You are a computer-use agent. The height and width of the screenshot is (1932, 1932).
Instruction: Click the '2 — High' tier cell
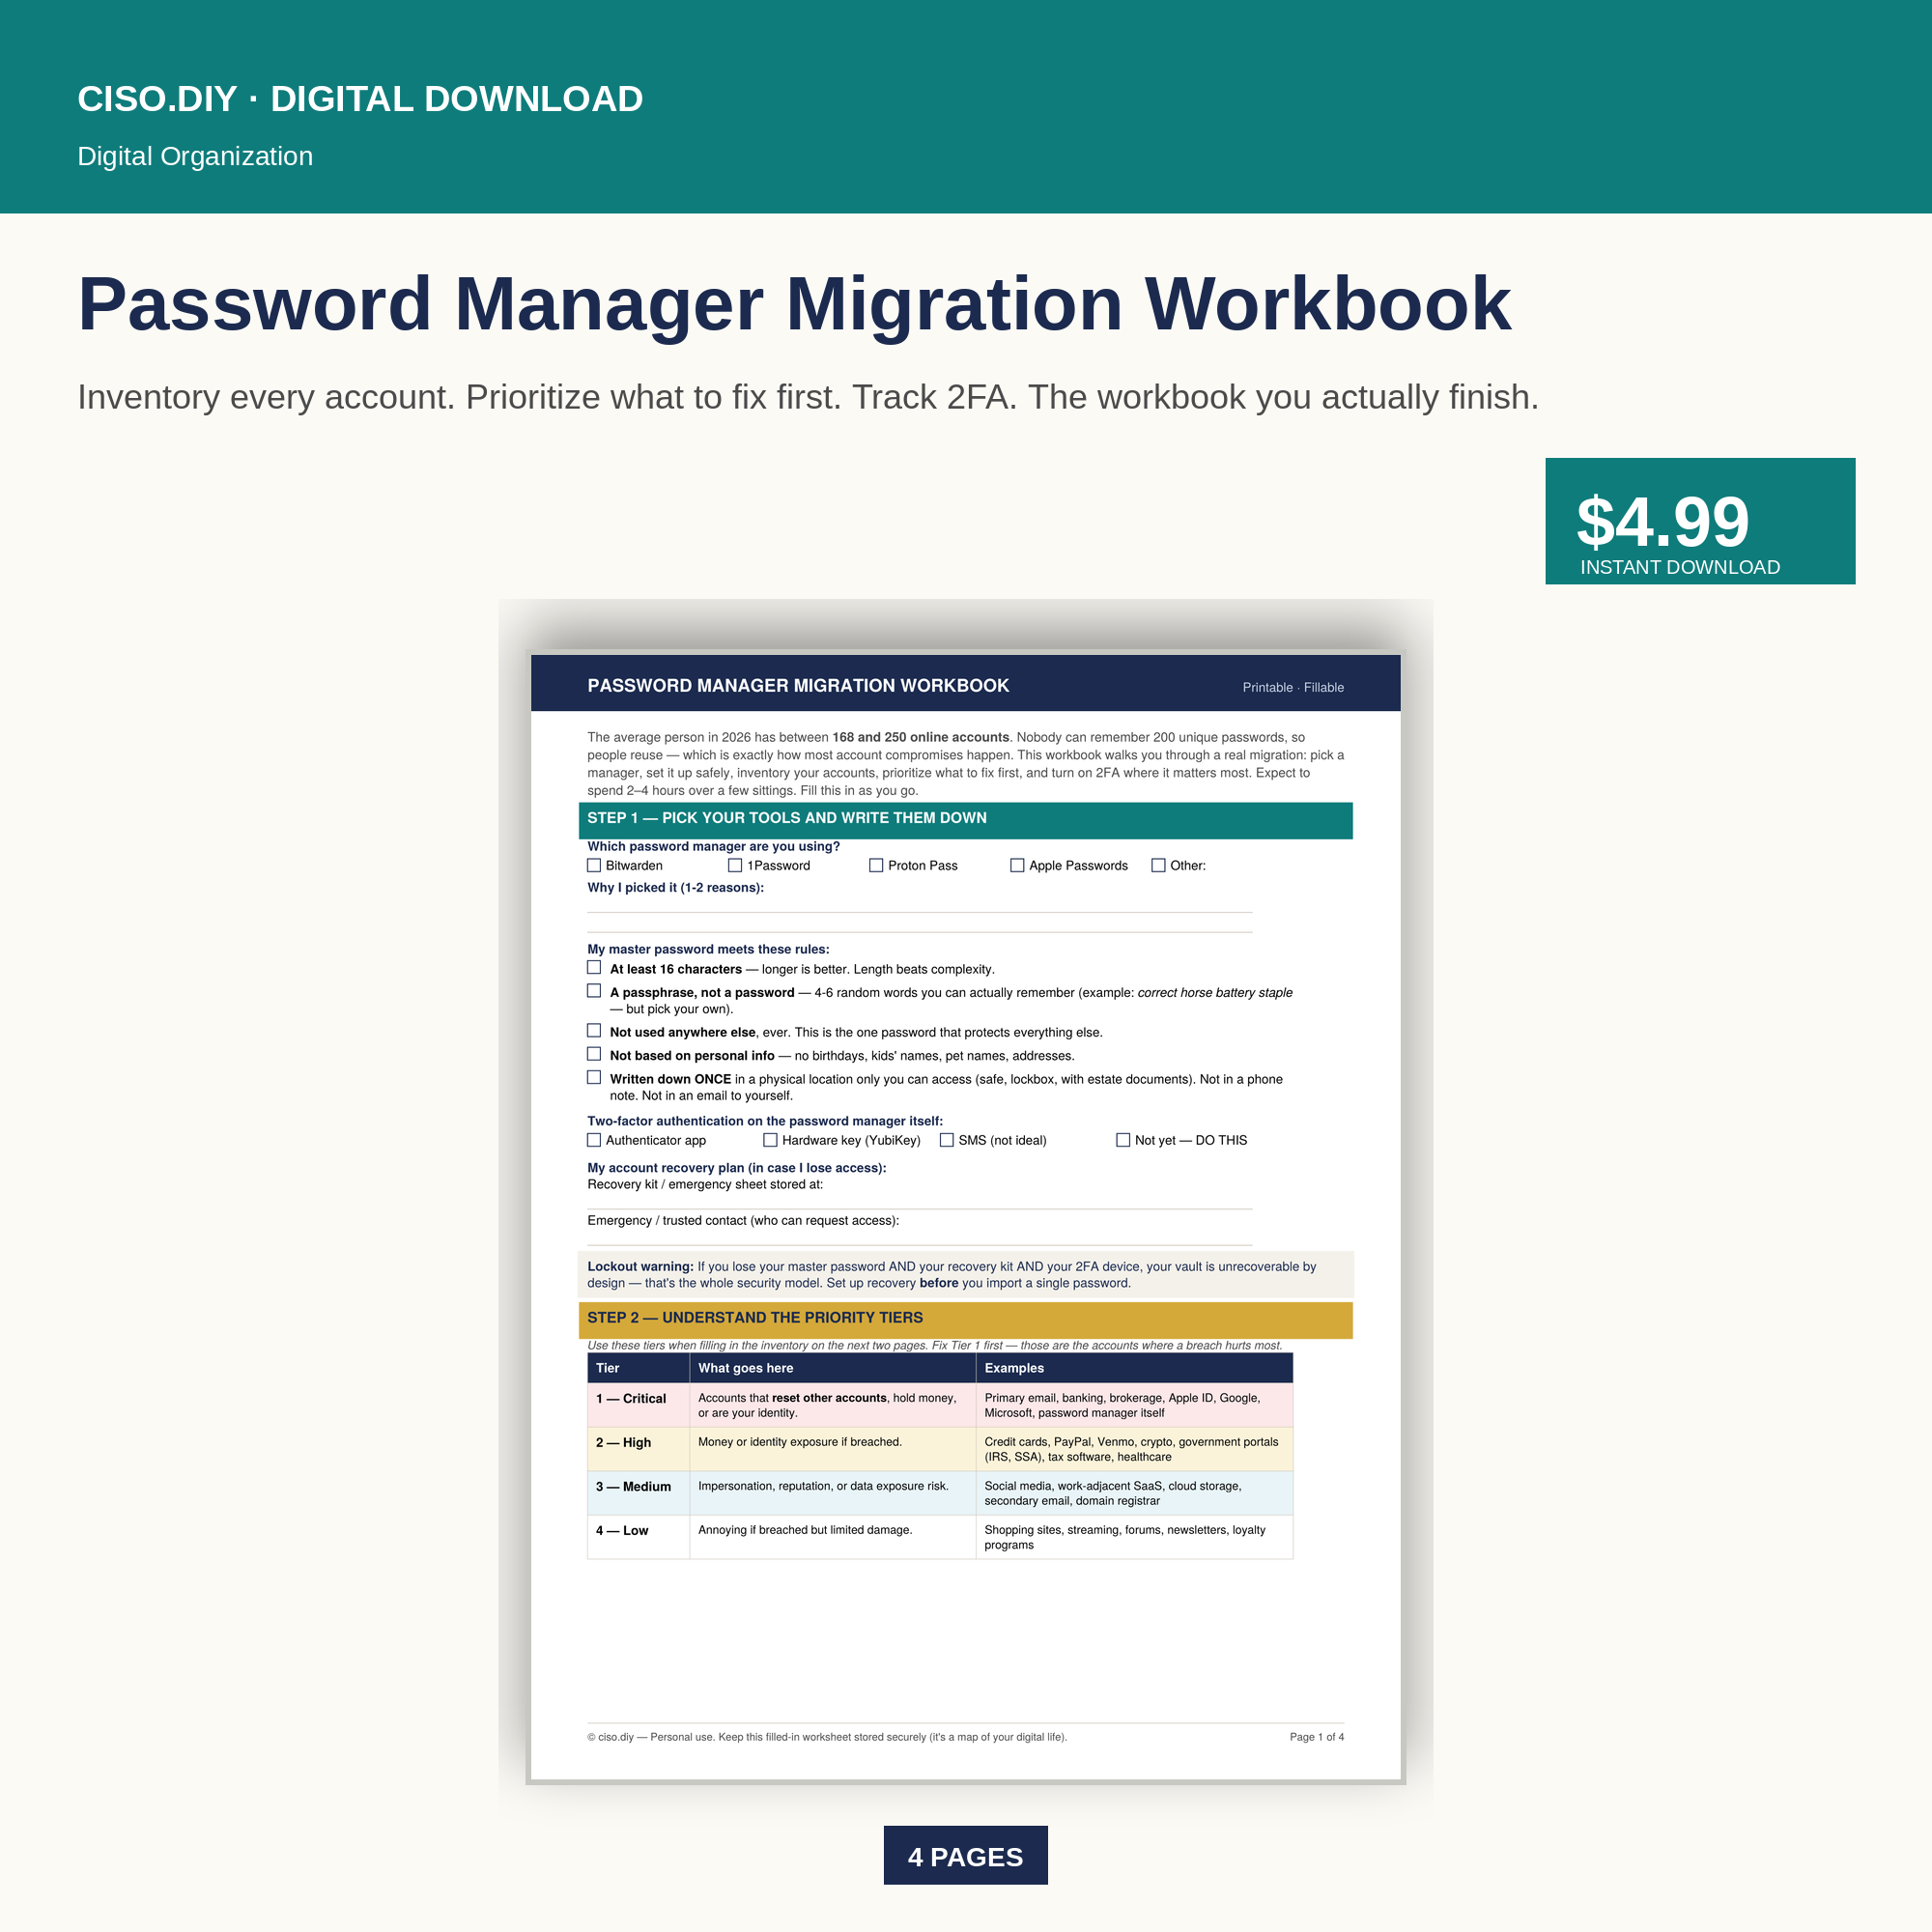638,1449
